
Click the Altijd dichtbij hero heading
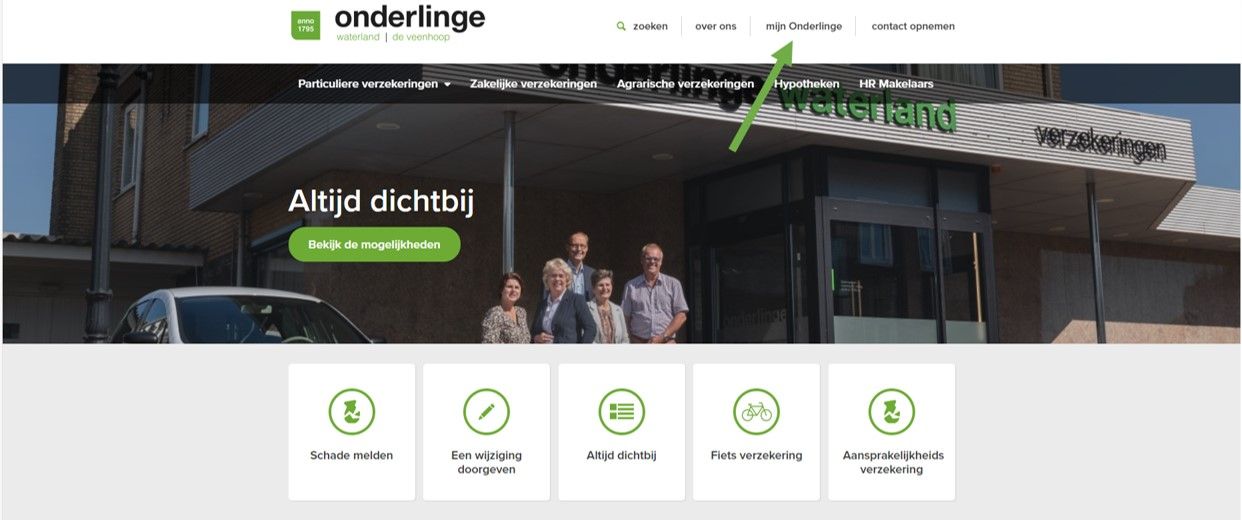[381, 202]
